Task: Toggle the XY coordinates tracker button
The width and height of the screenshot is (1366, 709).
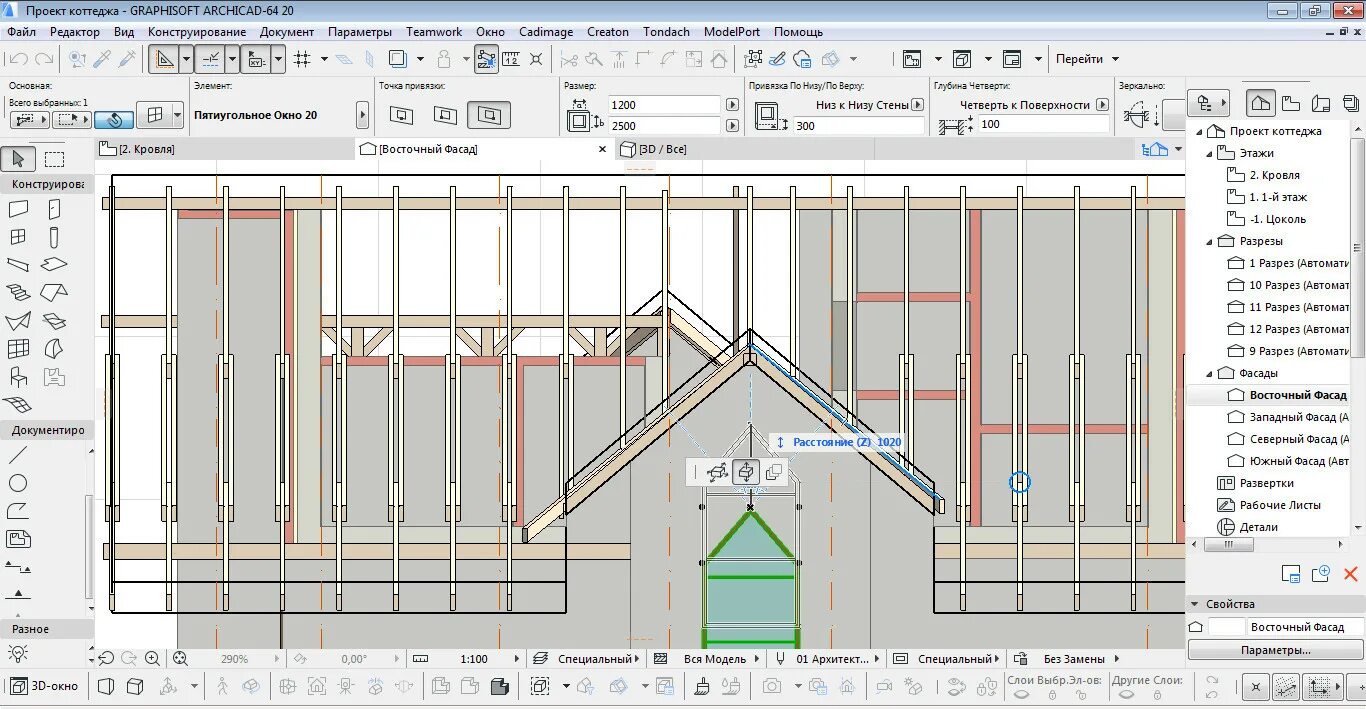Action: (x=254, y=59)
